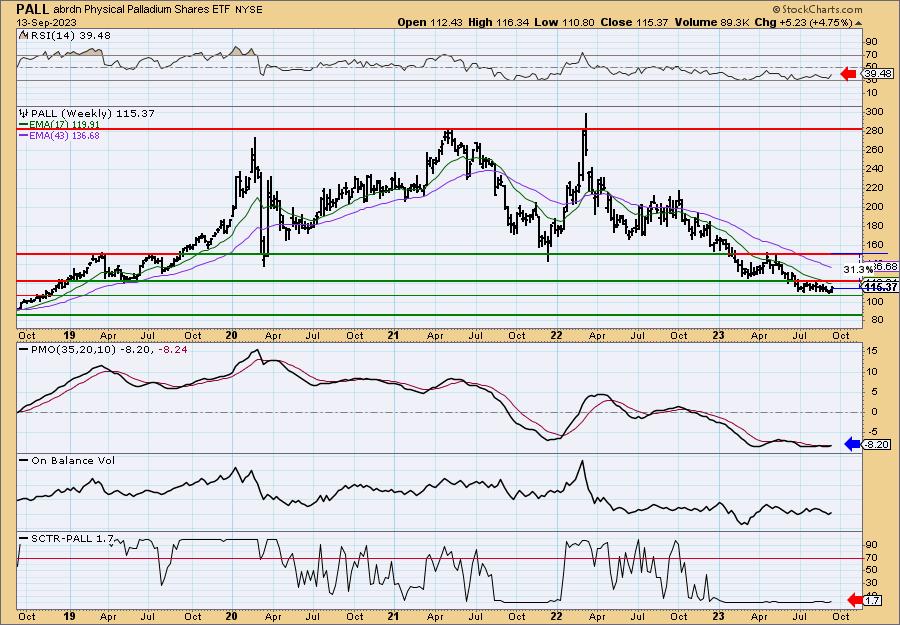Click the 90 label on RSI axis
Viewport: 900px width, 625px height.
point(871,42)
